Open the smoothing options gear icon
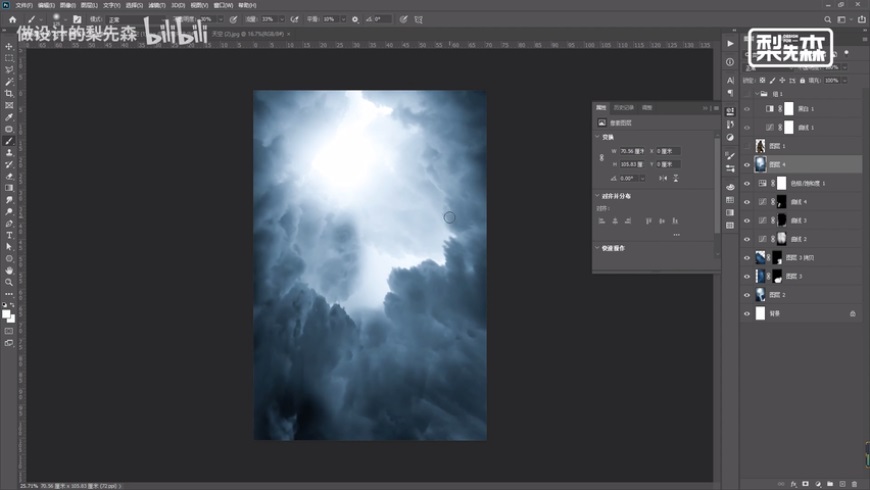The height and width of the screenshot is (490, 870). (x=355, y=19)
